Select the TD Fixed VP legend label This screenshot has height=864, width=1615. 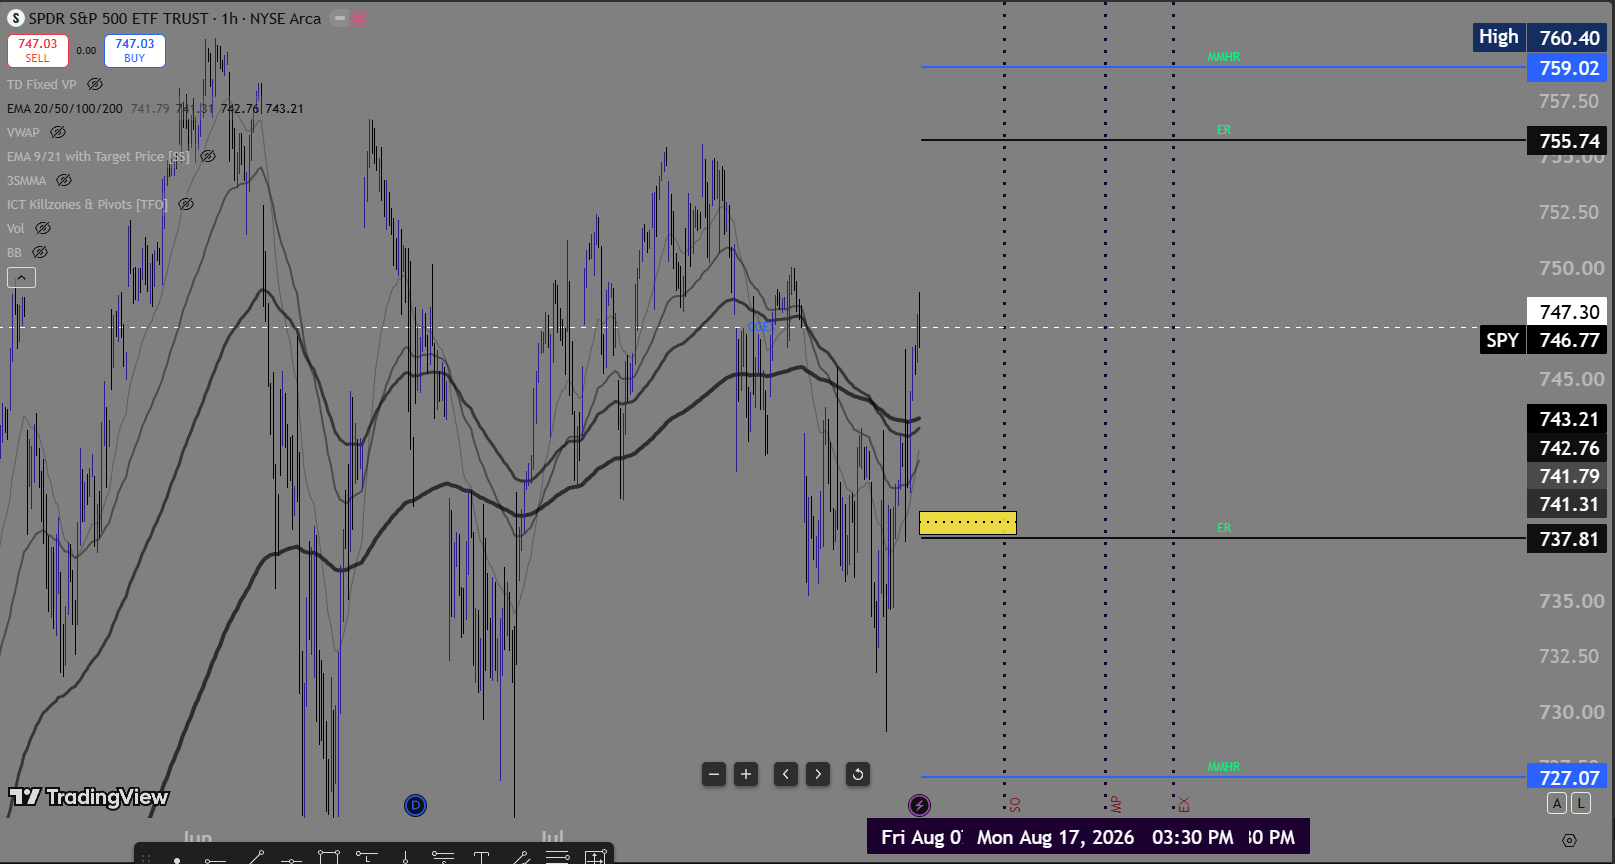42,84
